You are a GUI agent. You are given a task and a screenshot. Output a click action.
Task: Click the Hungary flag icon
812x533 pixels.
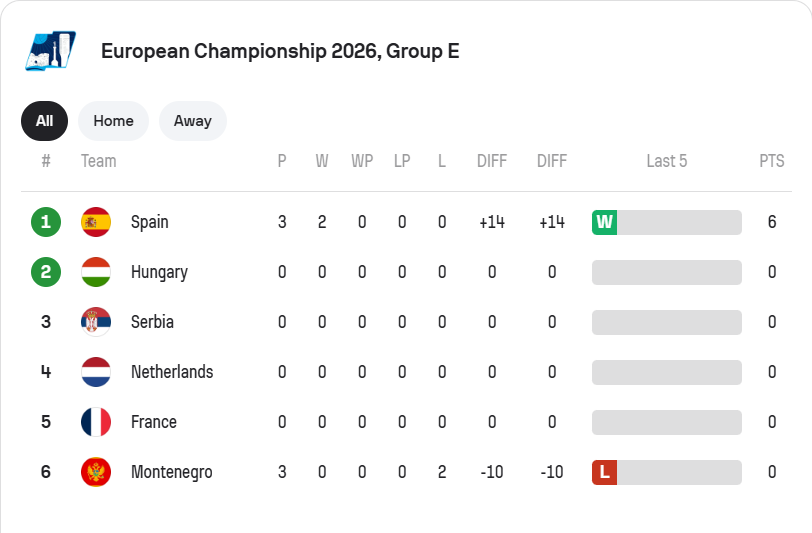[x=96, y=272]
